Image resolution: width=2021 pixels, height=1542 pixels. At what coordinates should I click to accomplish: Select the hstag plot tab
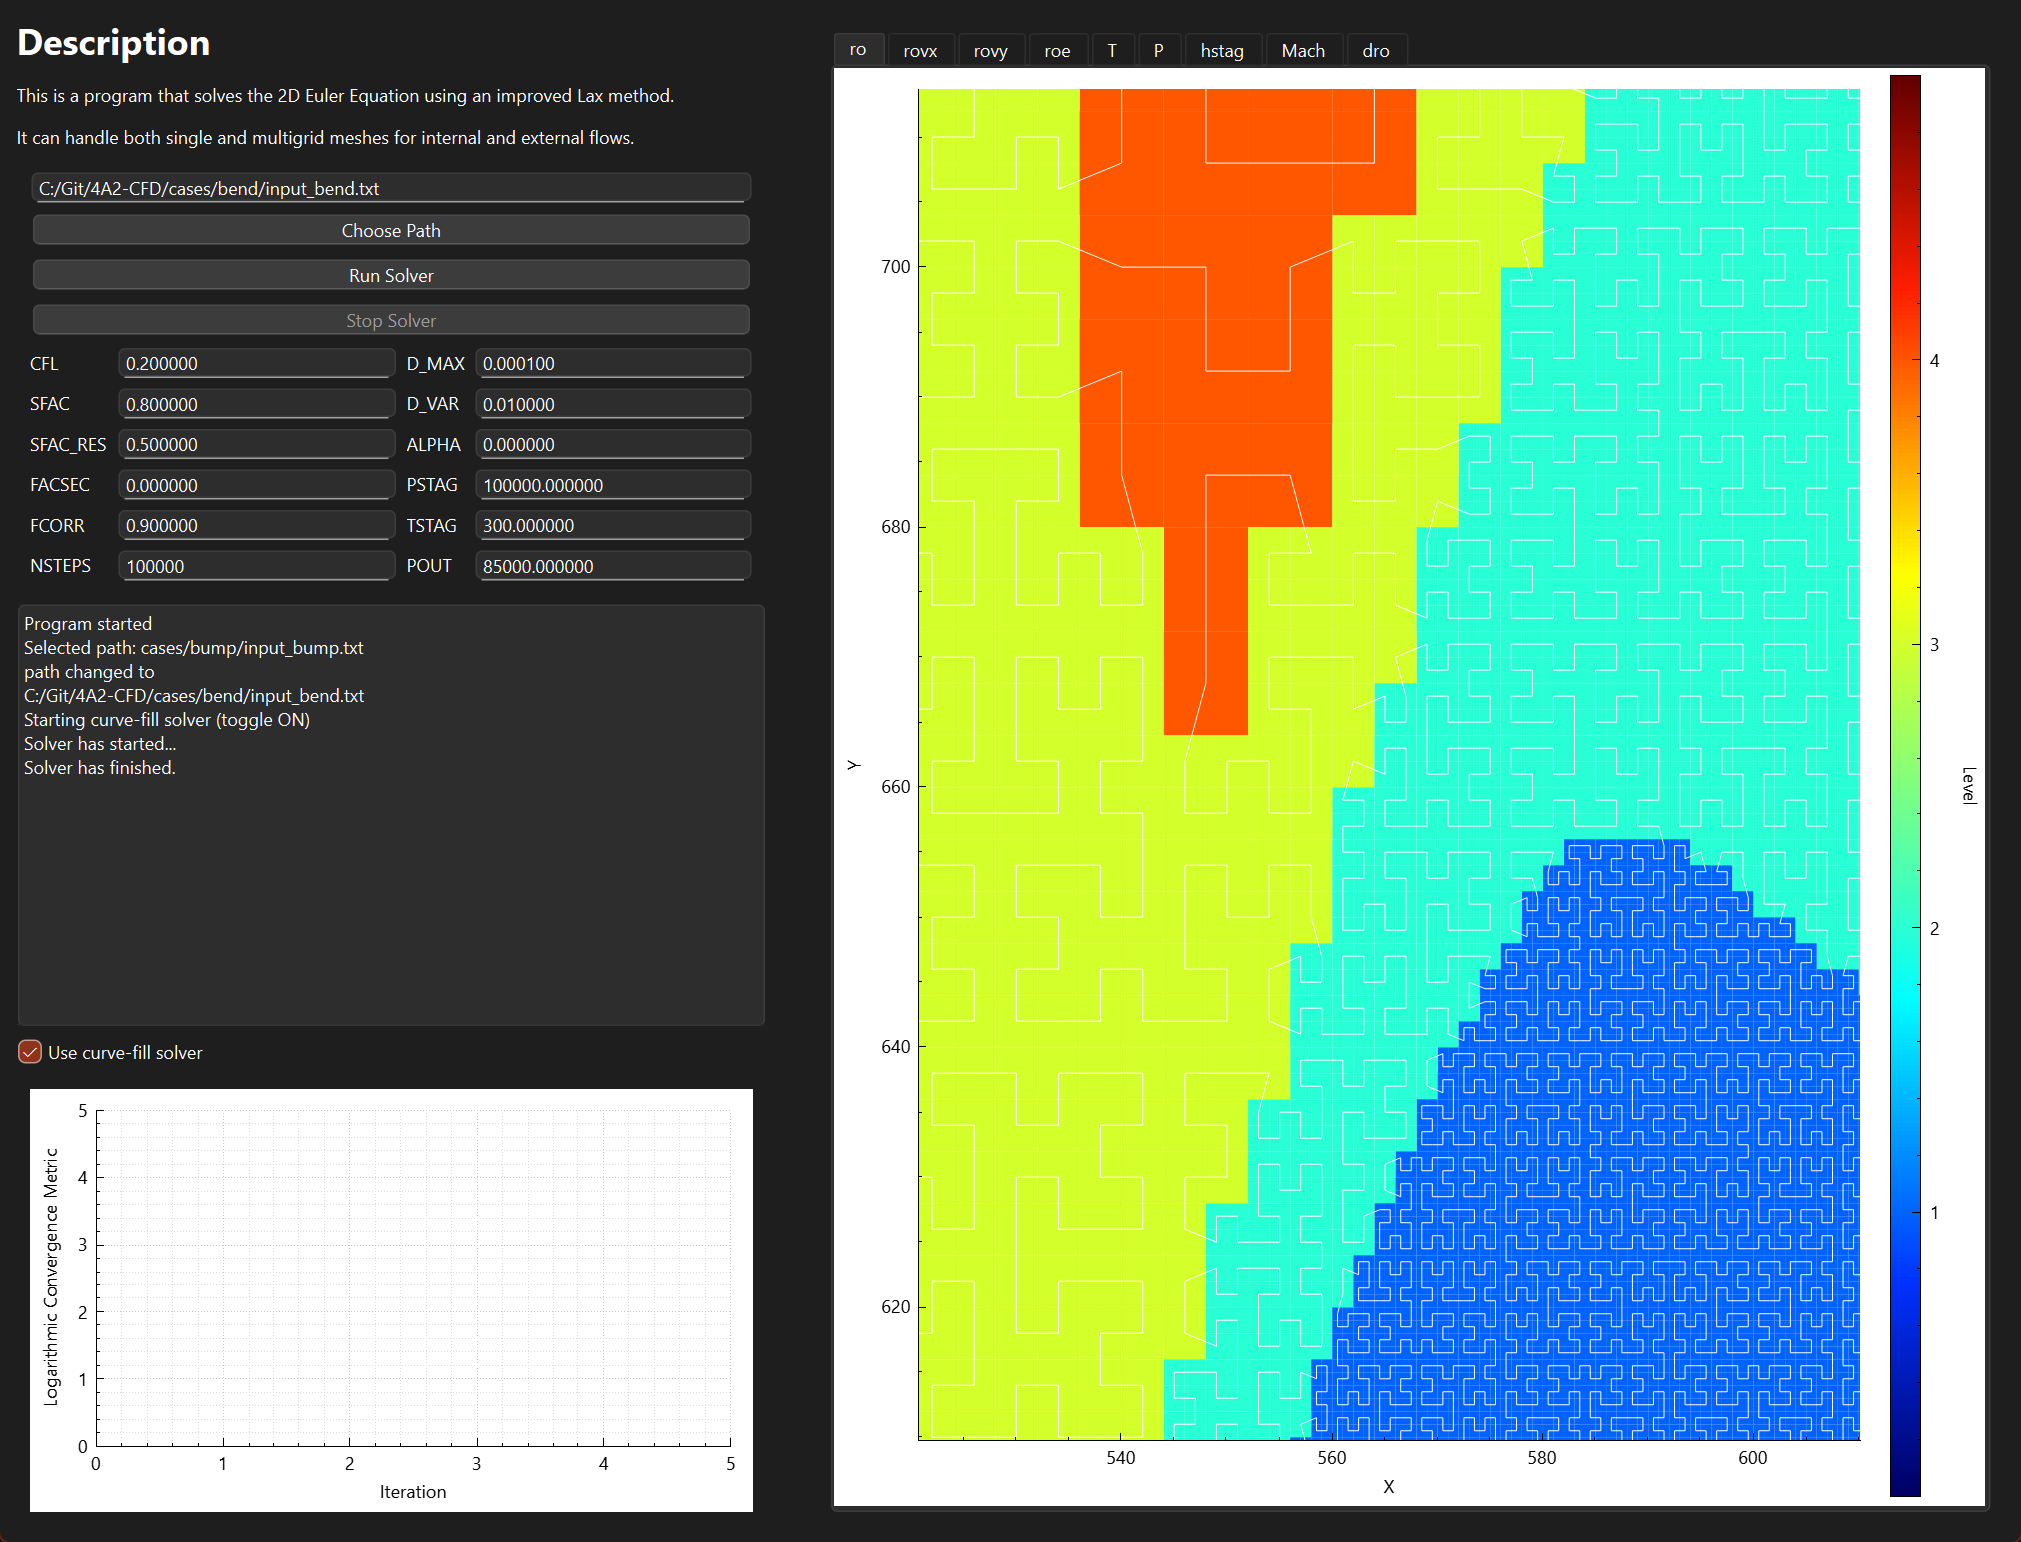pos(1221,51)
